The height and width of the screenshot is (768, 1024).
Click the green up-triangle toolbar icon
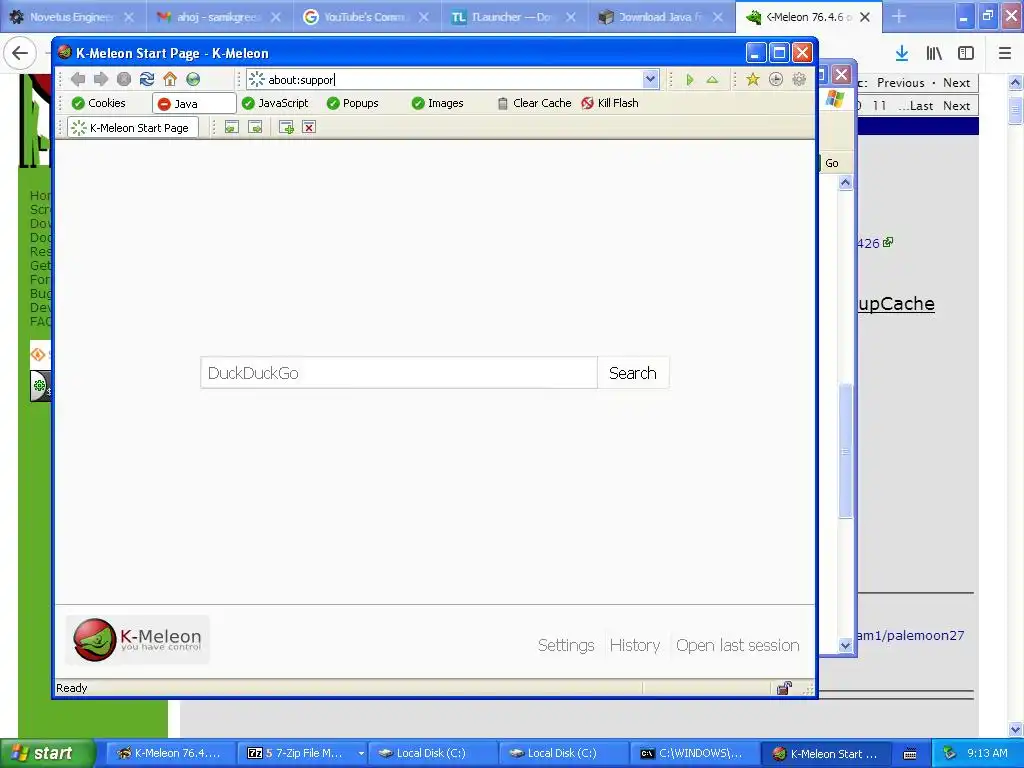coord(712,80)
